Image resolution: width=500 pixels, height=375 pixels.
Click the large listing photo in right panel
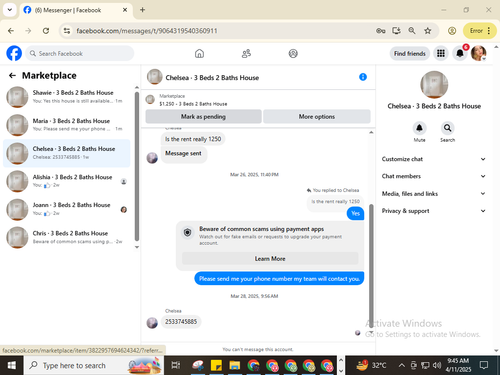[x=434, y=85]
